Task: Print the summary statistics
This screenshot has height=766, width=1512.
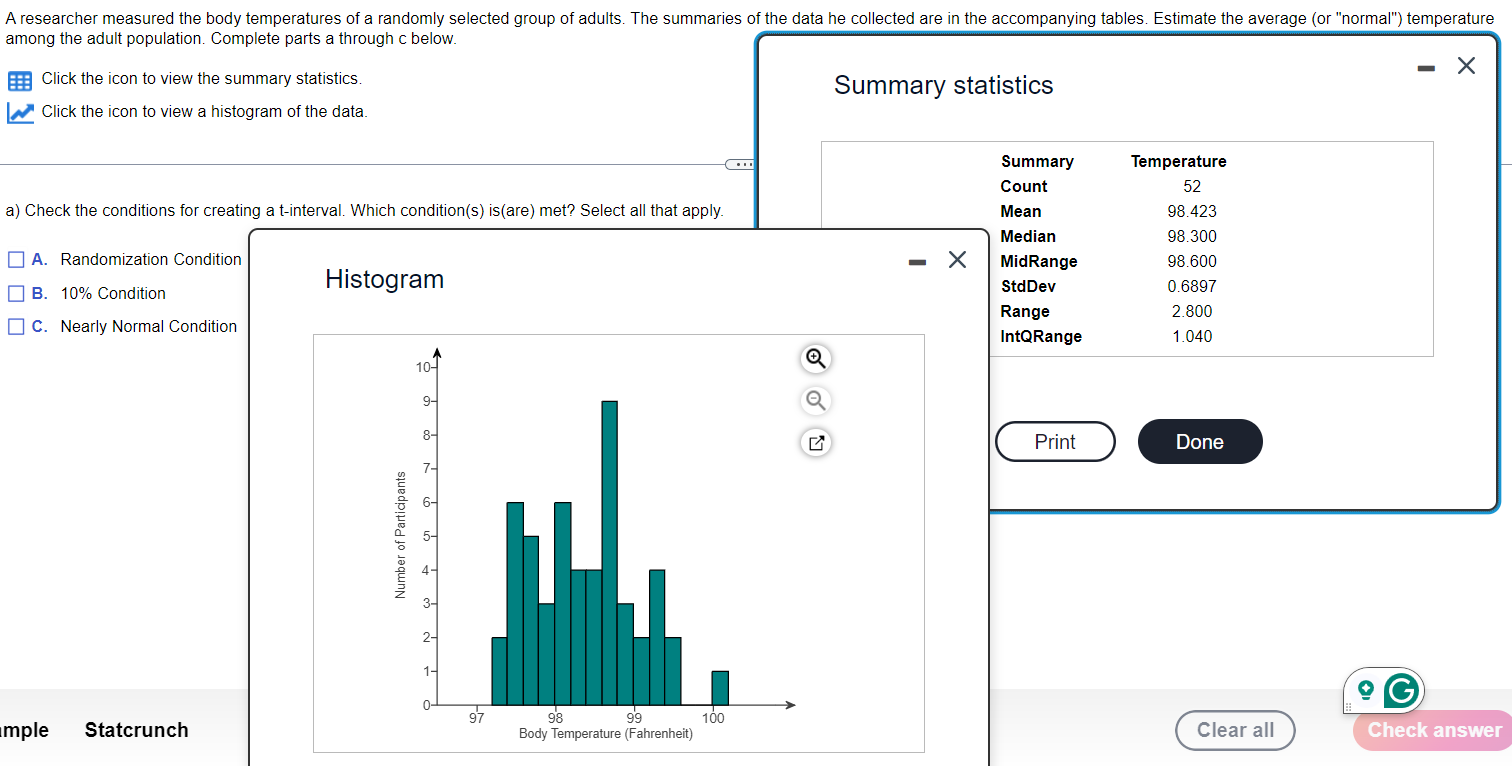Action: click(x=1055, y=442)
